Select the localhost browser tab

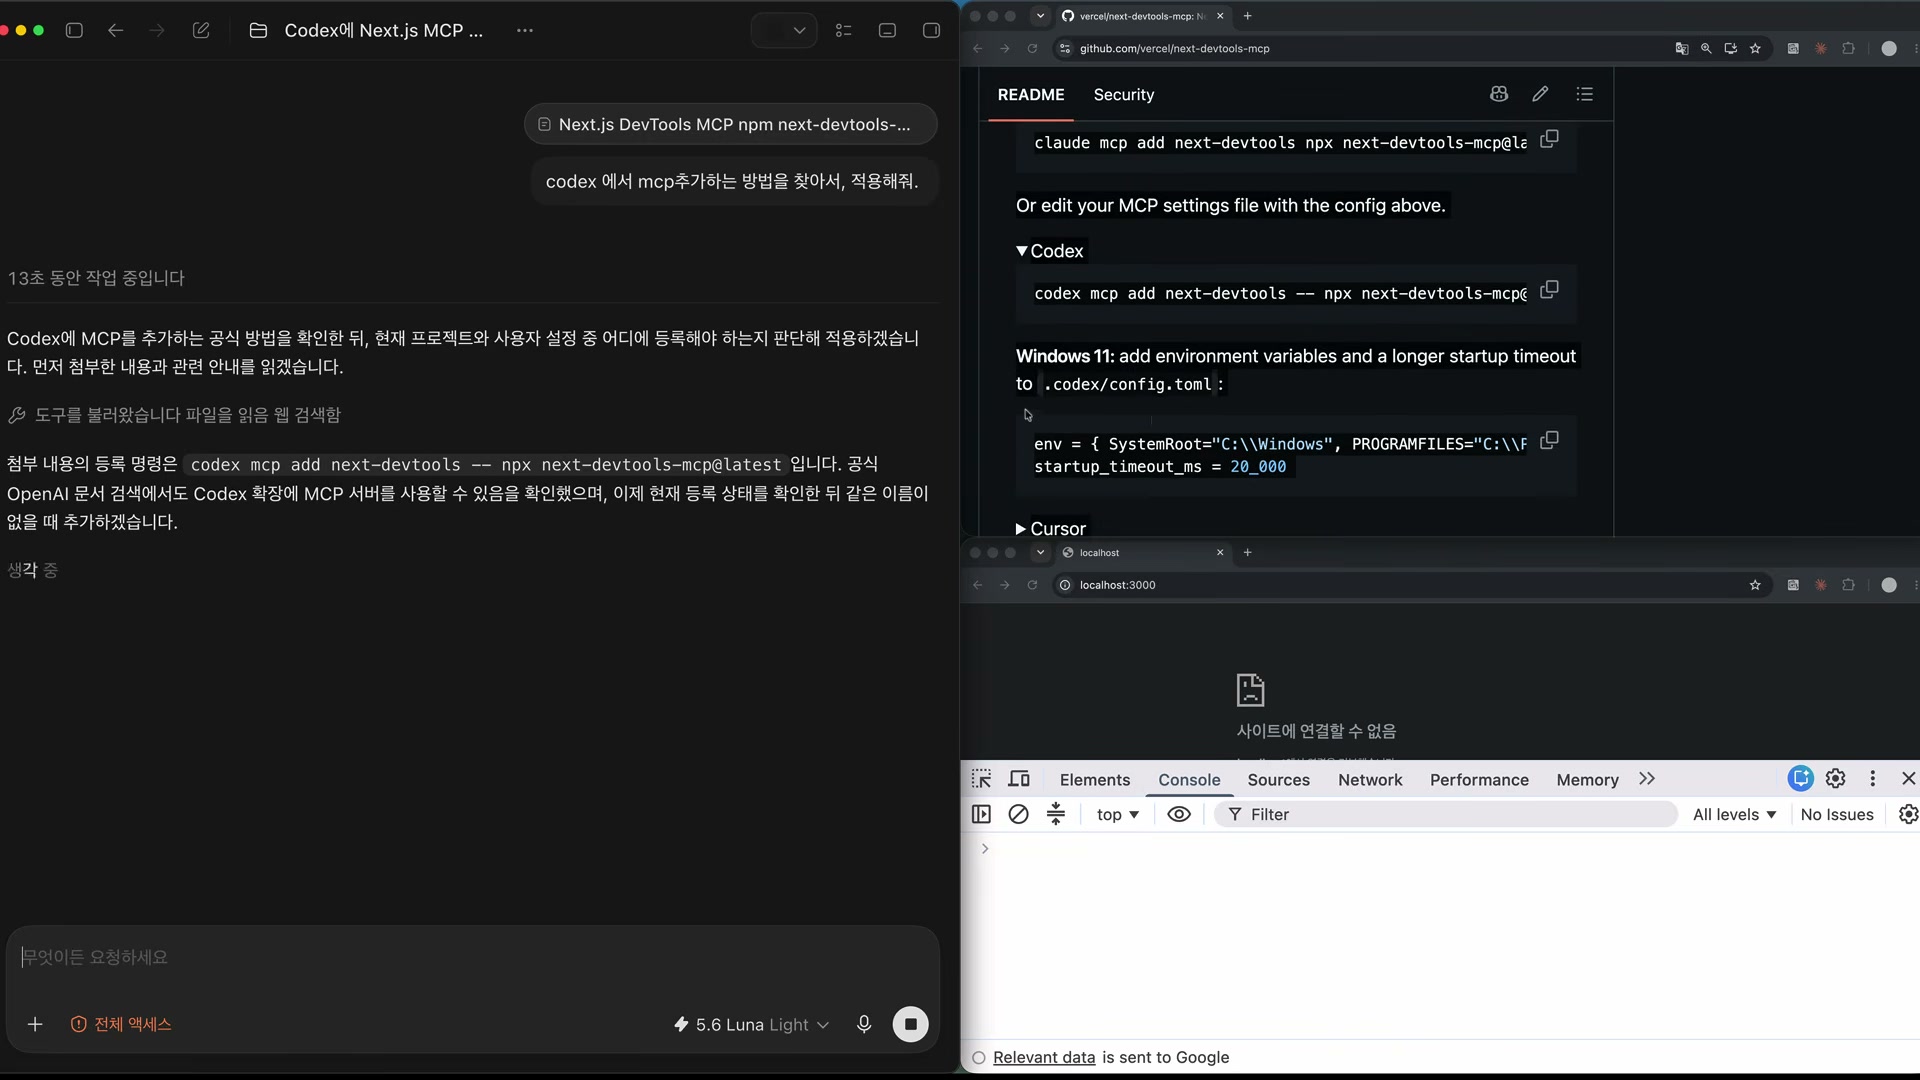coord(1142,552)
